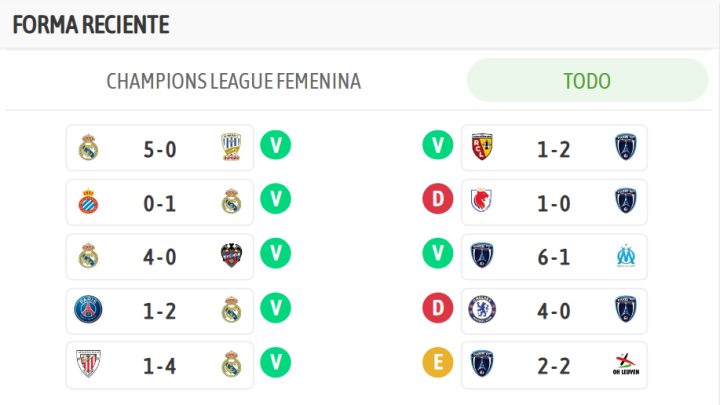This screenshot has width=720, height=405.
Task: Open the 5-0 Real Madrid match result
Action: (160, 149)
